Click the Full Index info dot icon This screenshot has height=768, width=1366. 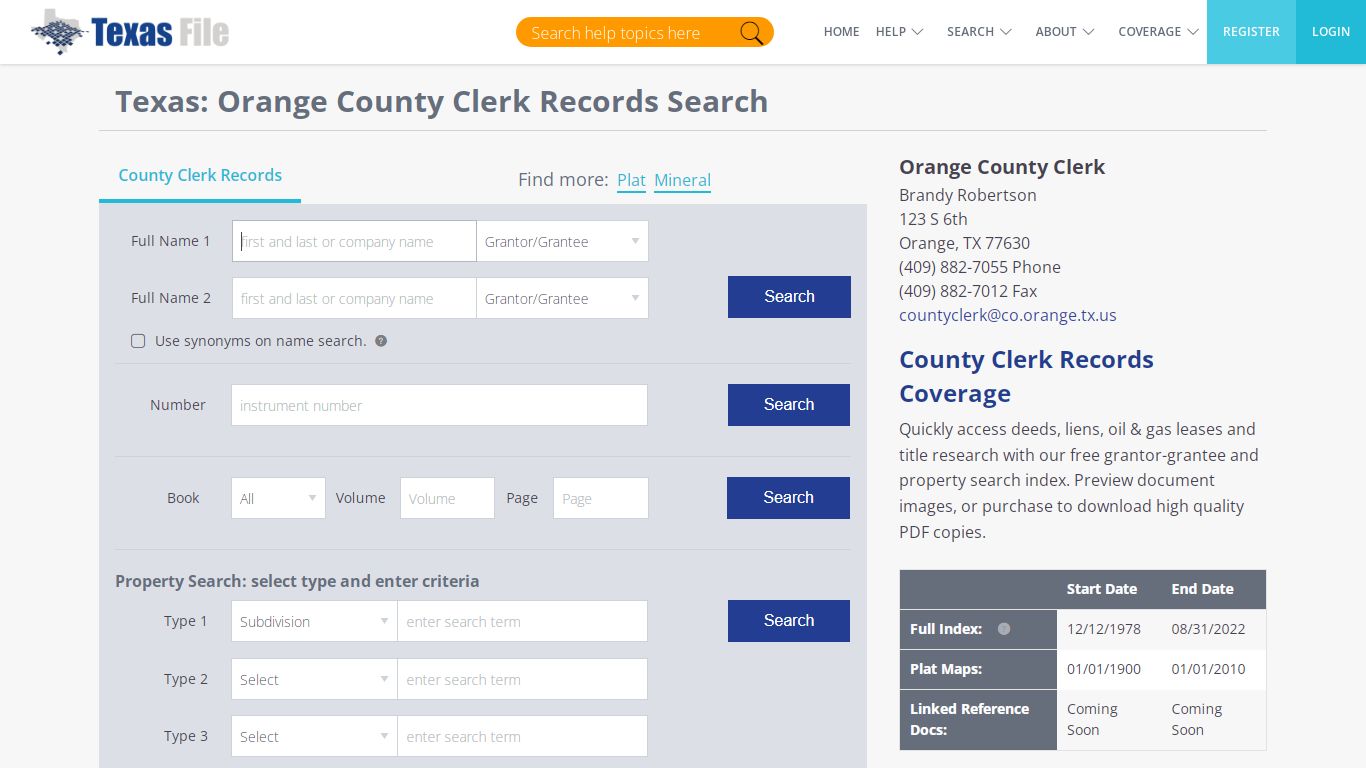pos(1004,629)
